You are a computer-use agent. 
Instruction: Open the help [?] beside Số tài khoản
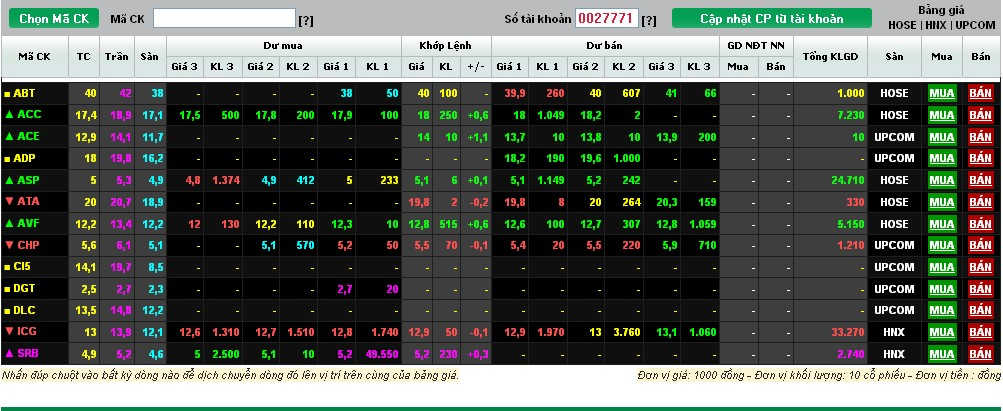pos(649,20)
